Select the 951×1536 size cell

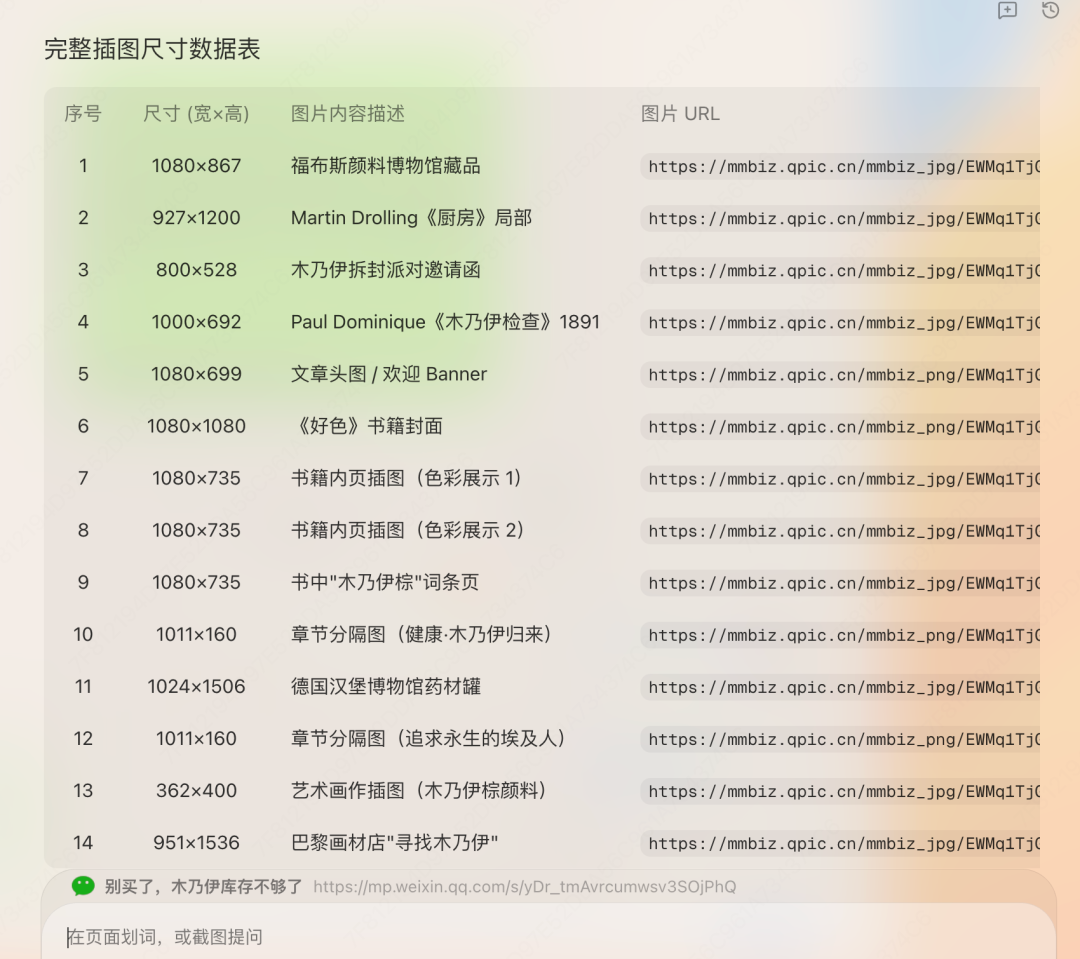coord(196,843)
